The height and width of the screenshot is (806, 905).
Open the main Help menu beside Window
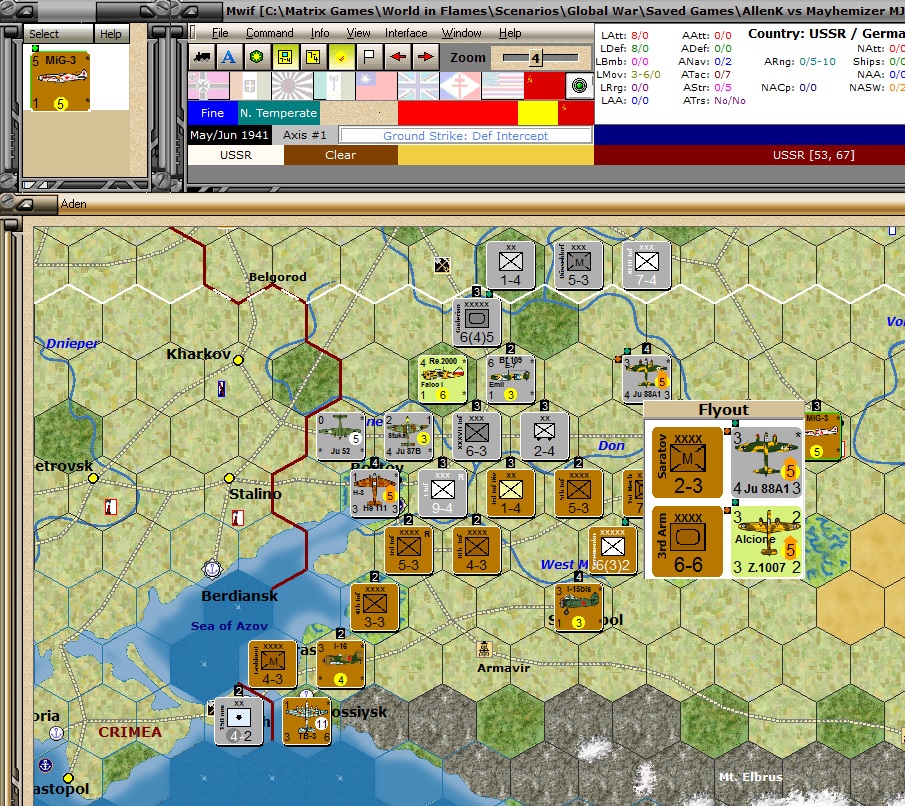[510, 33]
